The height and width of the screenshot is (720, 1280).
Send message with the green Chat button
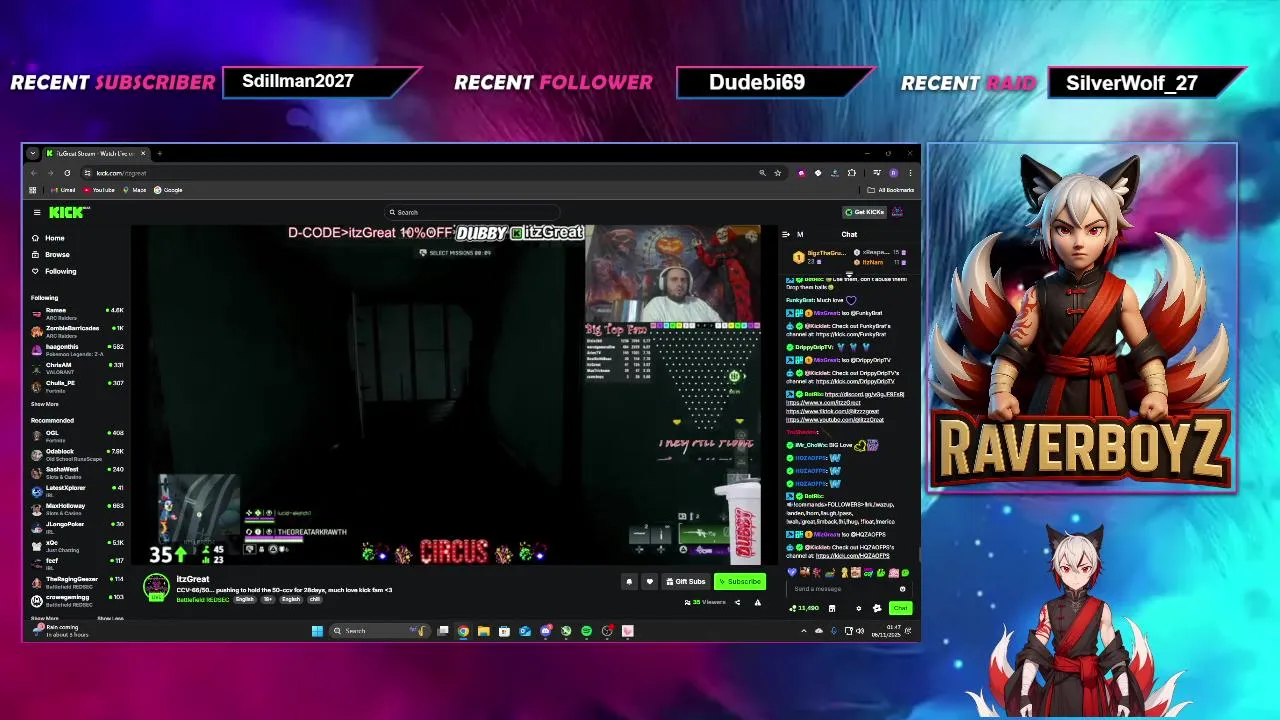click(901, 608)
